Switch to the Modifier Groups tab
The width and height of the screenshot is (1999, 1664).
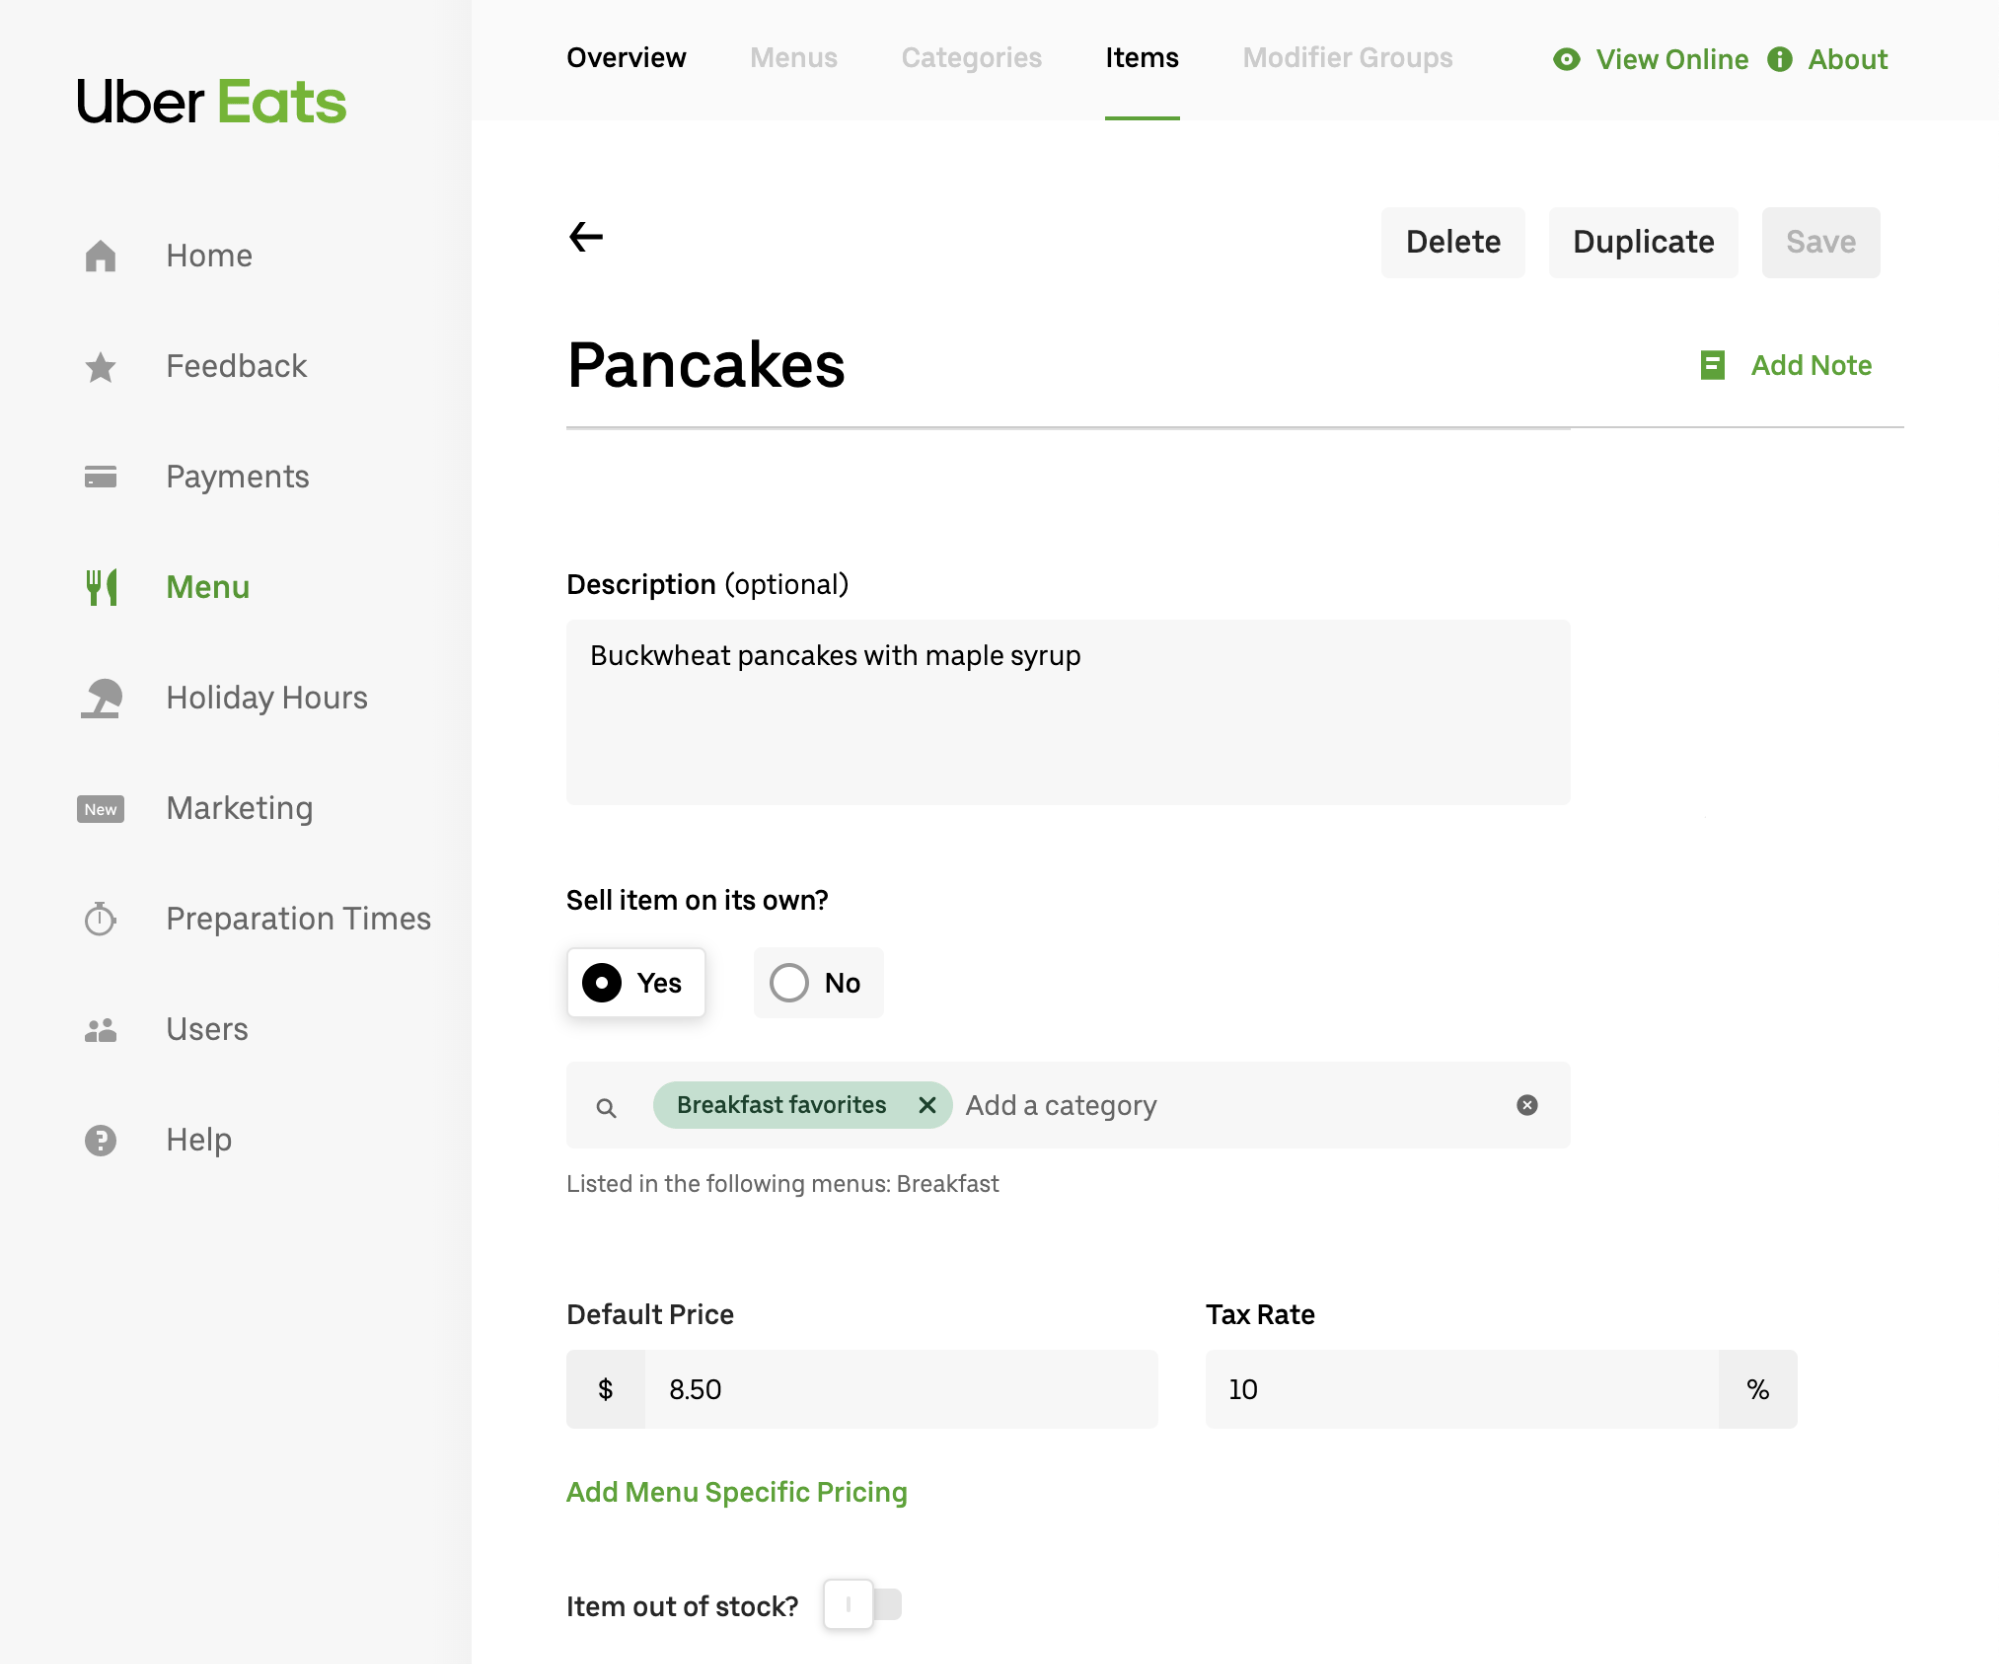(1348, 60)
